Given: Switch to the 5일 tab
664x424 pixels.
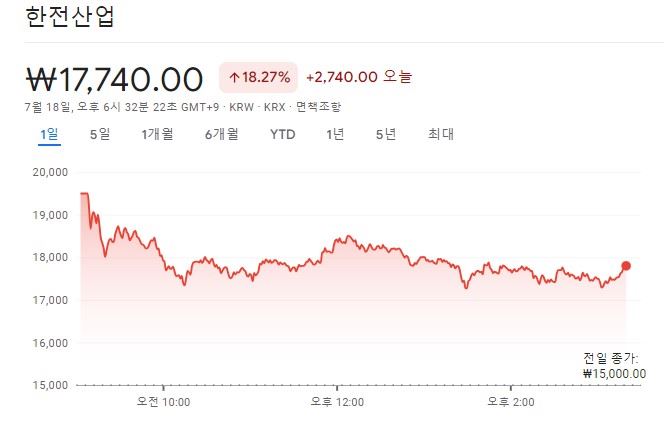Looking at the screenshot, I should point(100,134).
